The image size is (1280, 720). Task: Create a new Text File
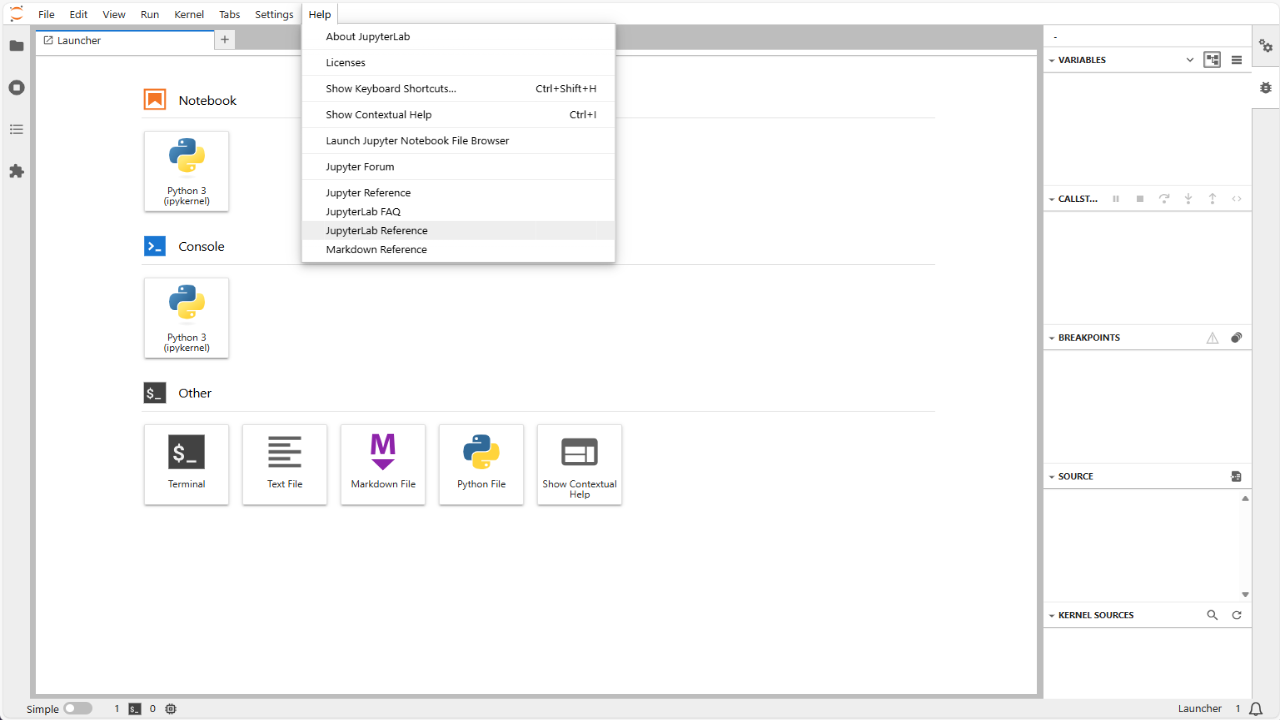pyautogui.click(x=285, y=464)
